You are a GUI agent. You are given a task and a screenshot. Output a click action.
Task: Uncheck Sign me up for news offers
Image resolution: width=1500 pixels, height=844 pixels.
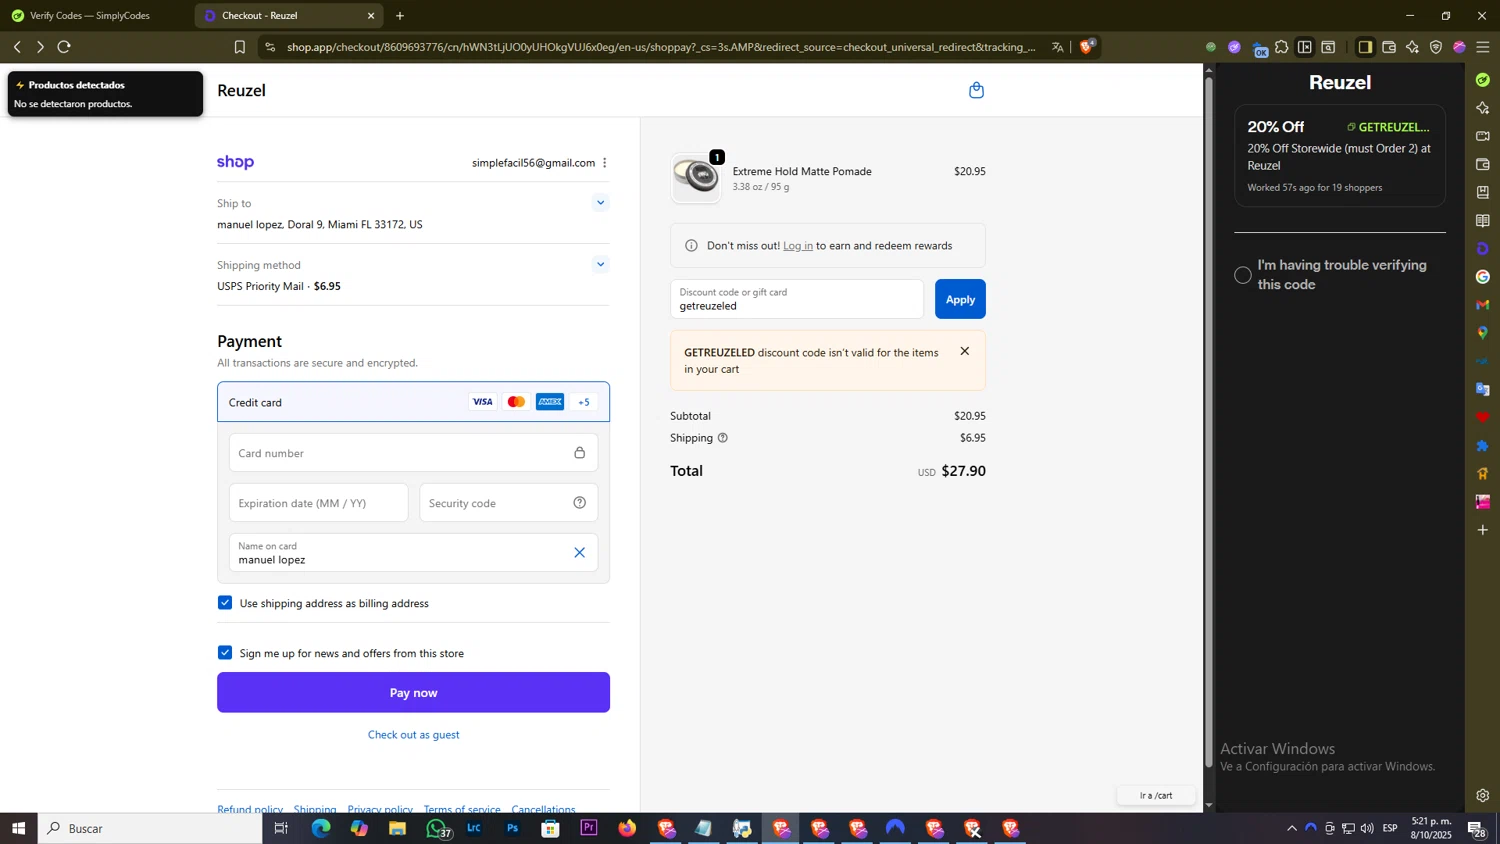pyautogui.click(x=225, y=653)
